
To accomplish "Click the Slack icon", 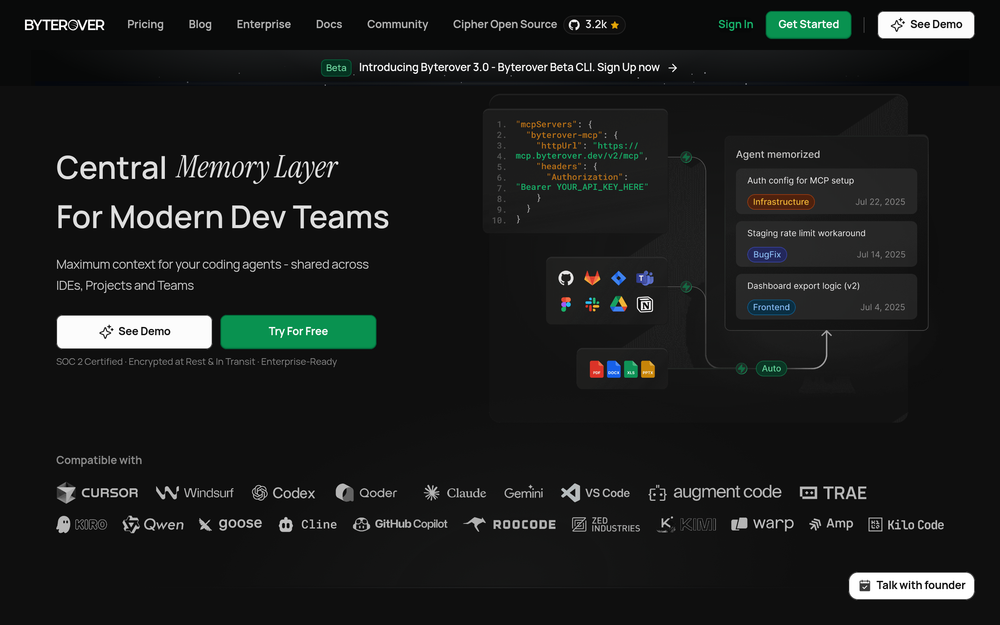I will click(x=592, y=305).
